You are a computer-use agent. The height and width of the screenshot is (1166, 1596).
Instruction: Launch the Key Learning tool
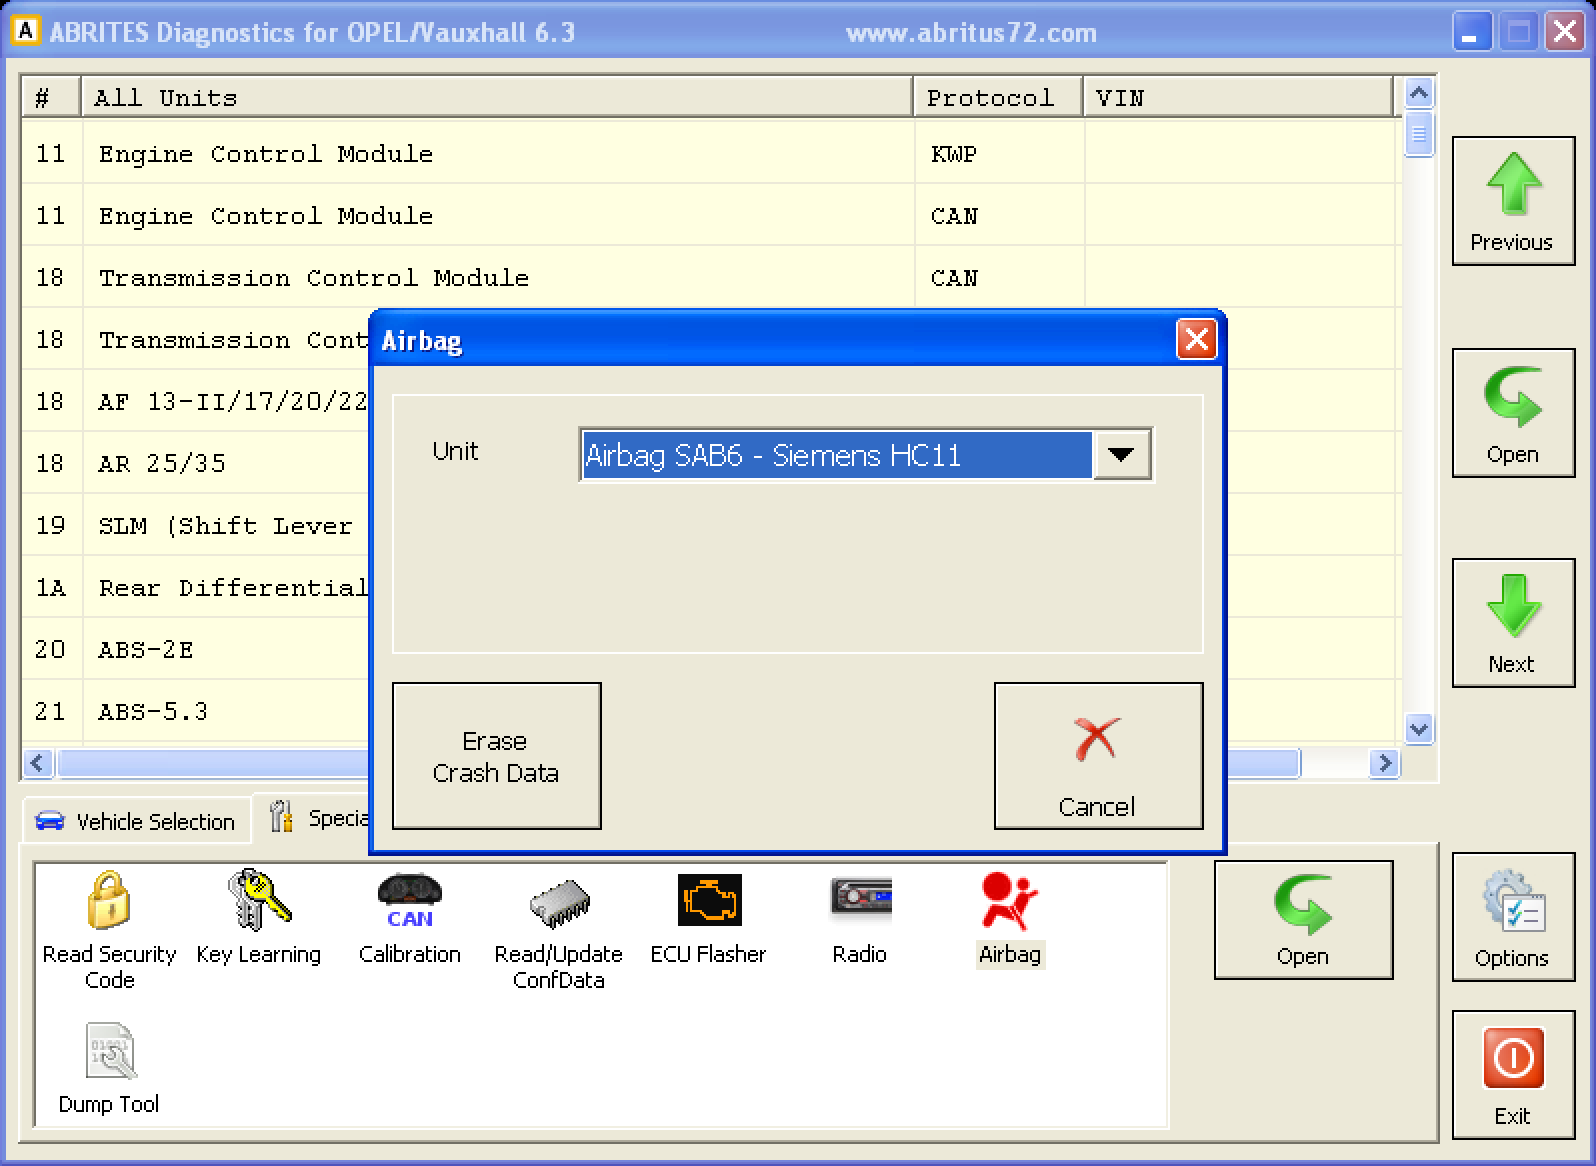click(x=258, y=917)
